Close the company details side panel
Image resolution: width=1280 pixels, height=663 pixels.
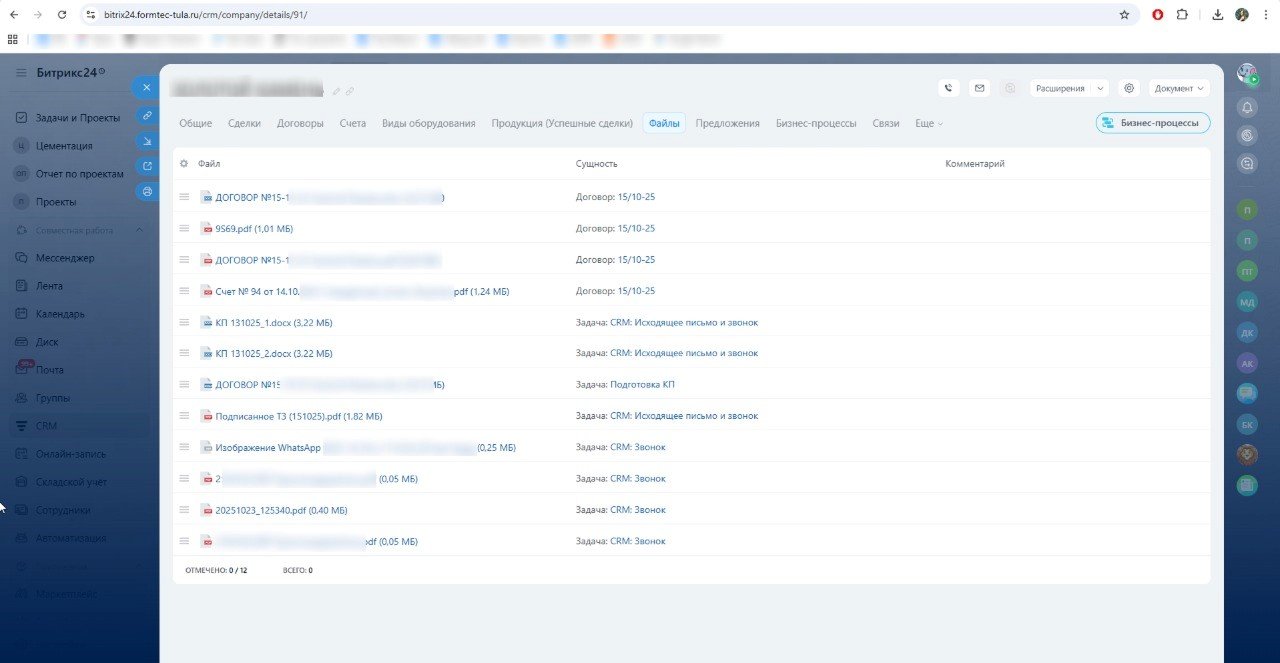click(x=146, y=88)
